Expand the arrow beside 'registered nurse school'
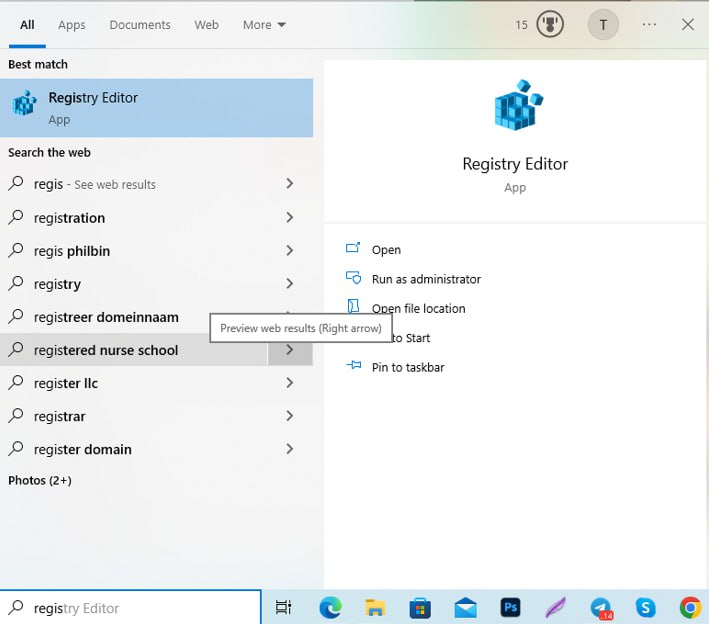Viewport: 709px width, 624px height. click(x=290, y=350)
